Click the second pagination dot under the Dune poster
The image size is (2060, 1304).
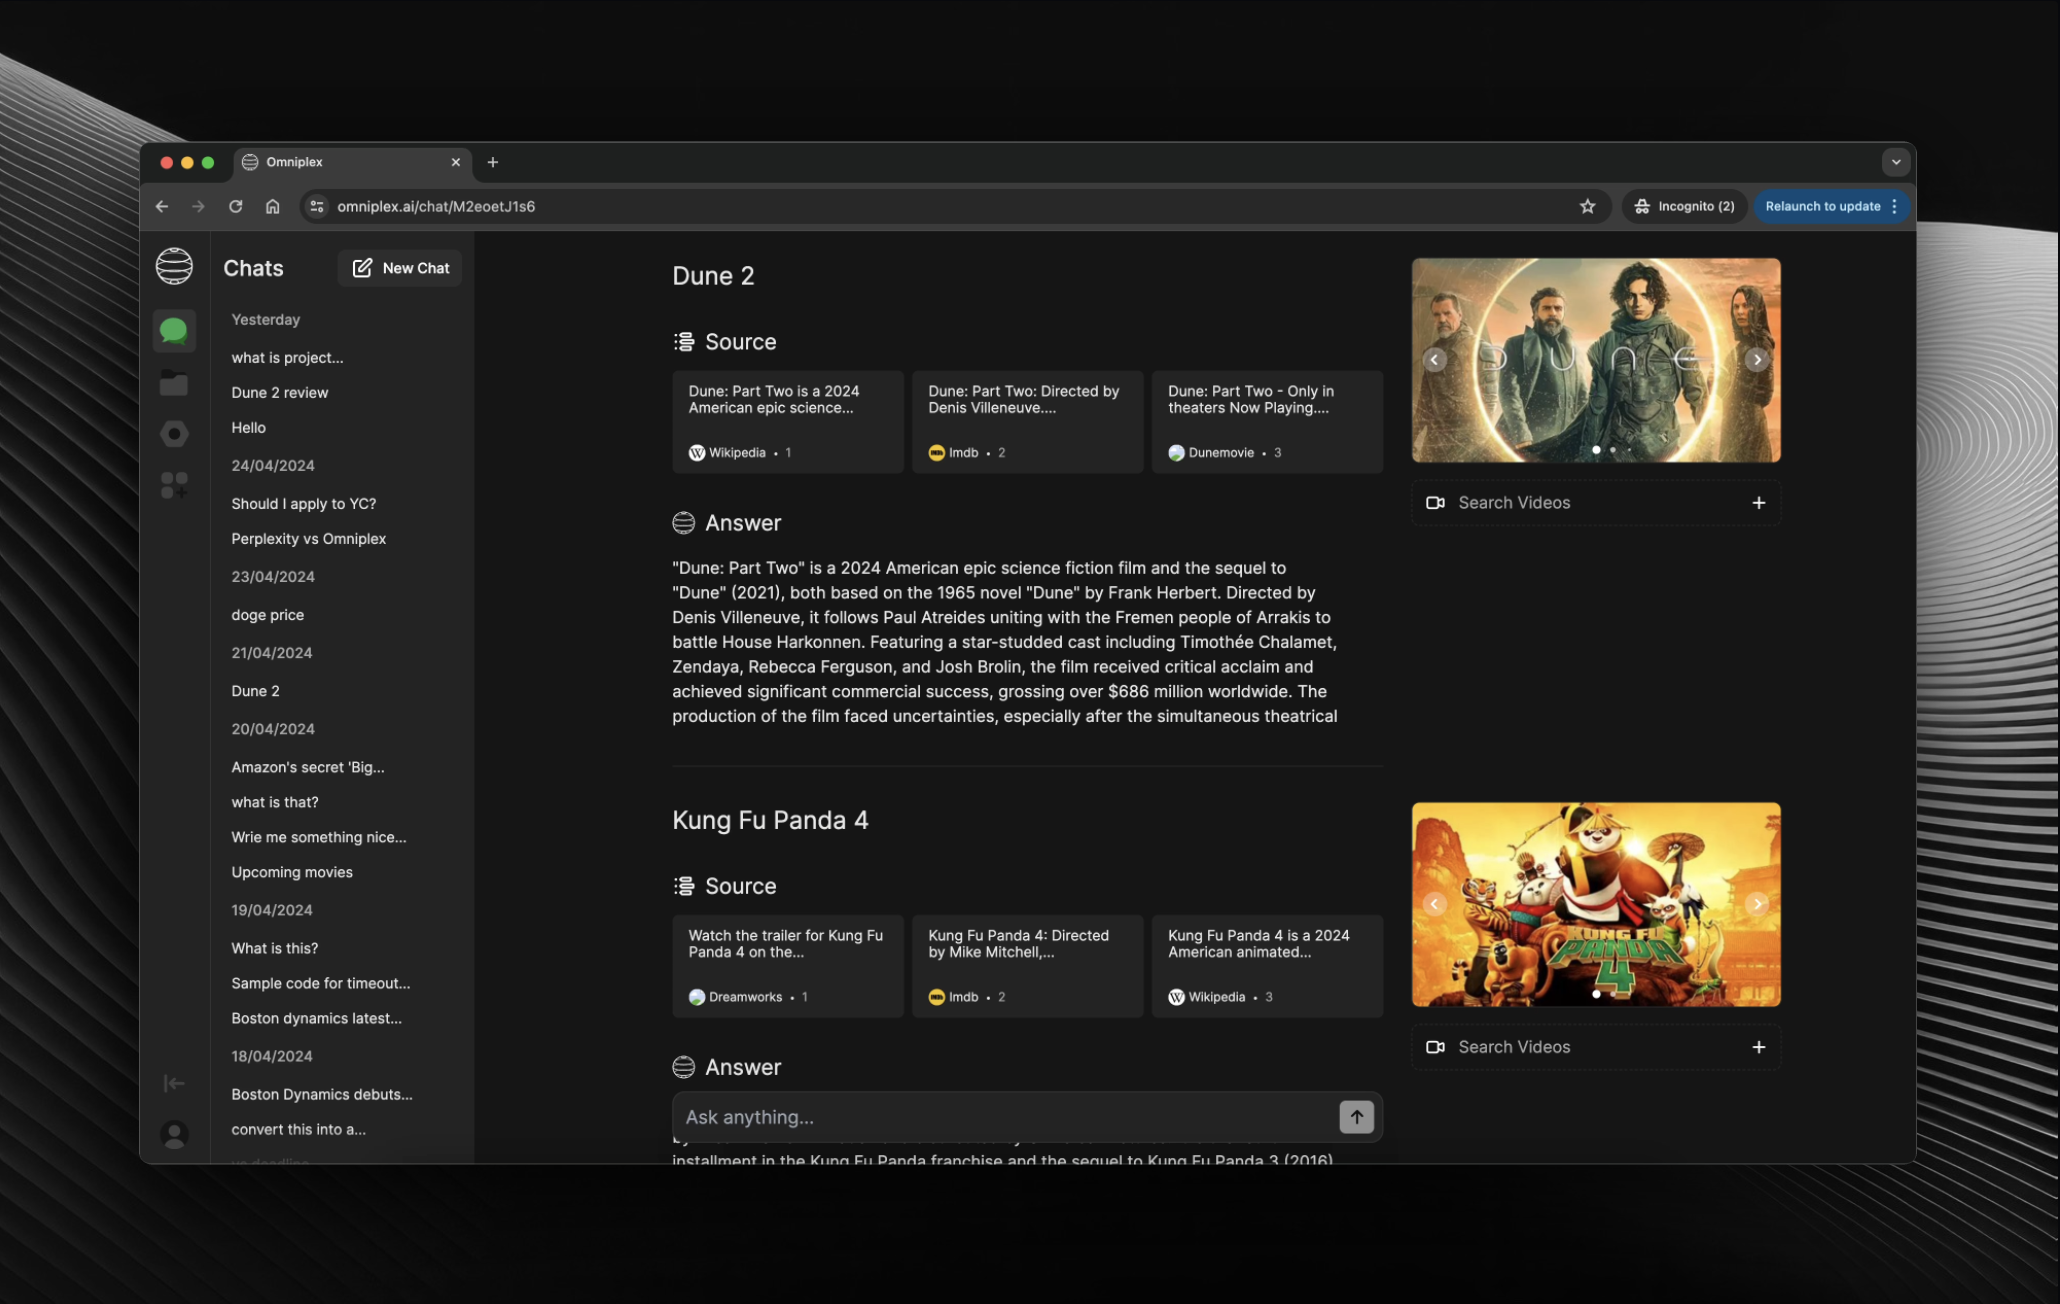tap(1612, 450)
